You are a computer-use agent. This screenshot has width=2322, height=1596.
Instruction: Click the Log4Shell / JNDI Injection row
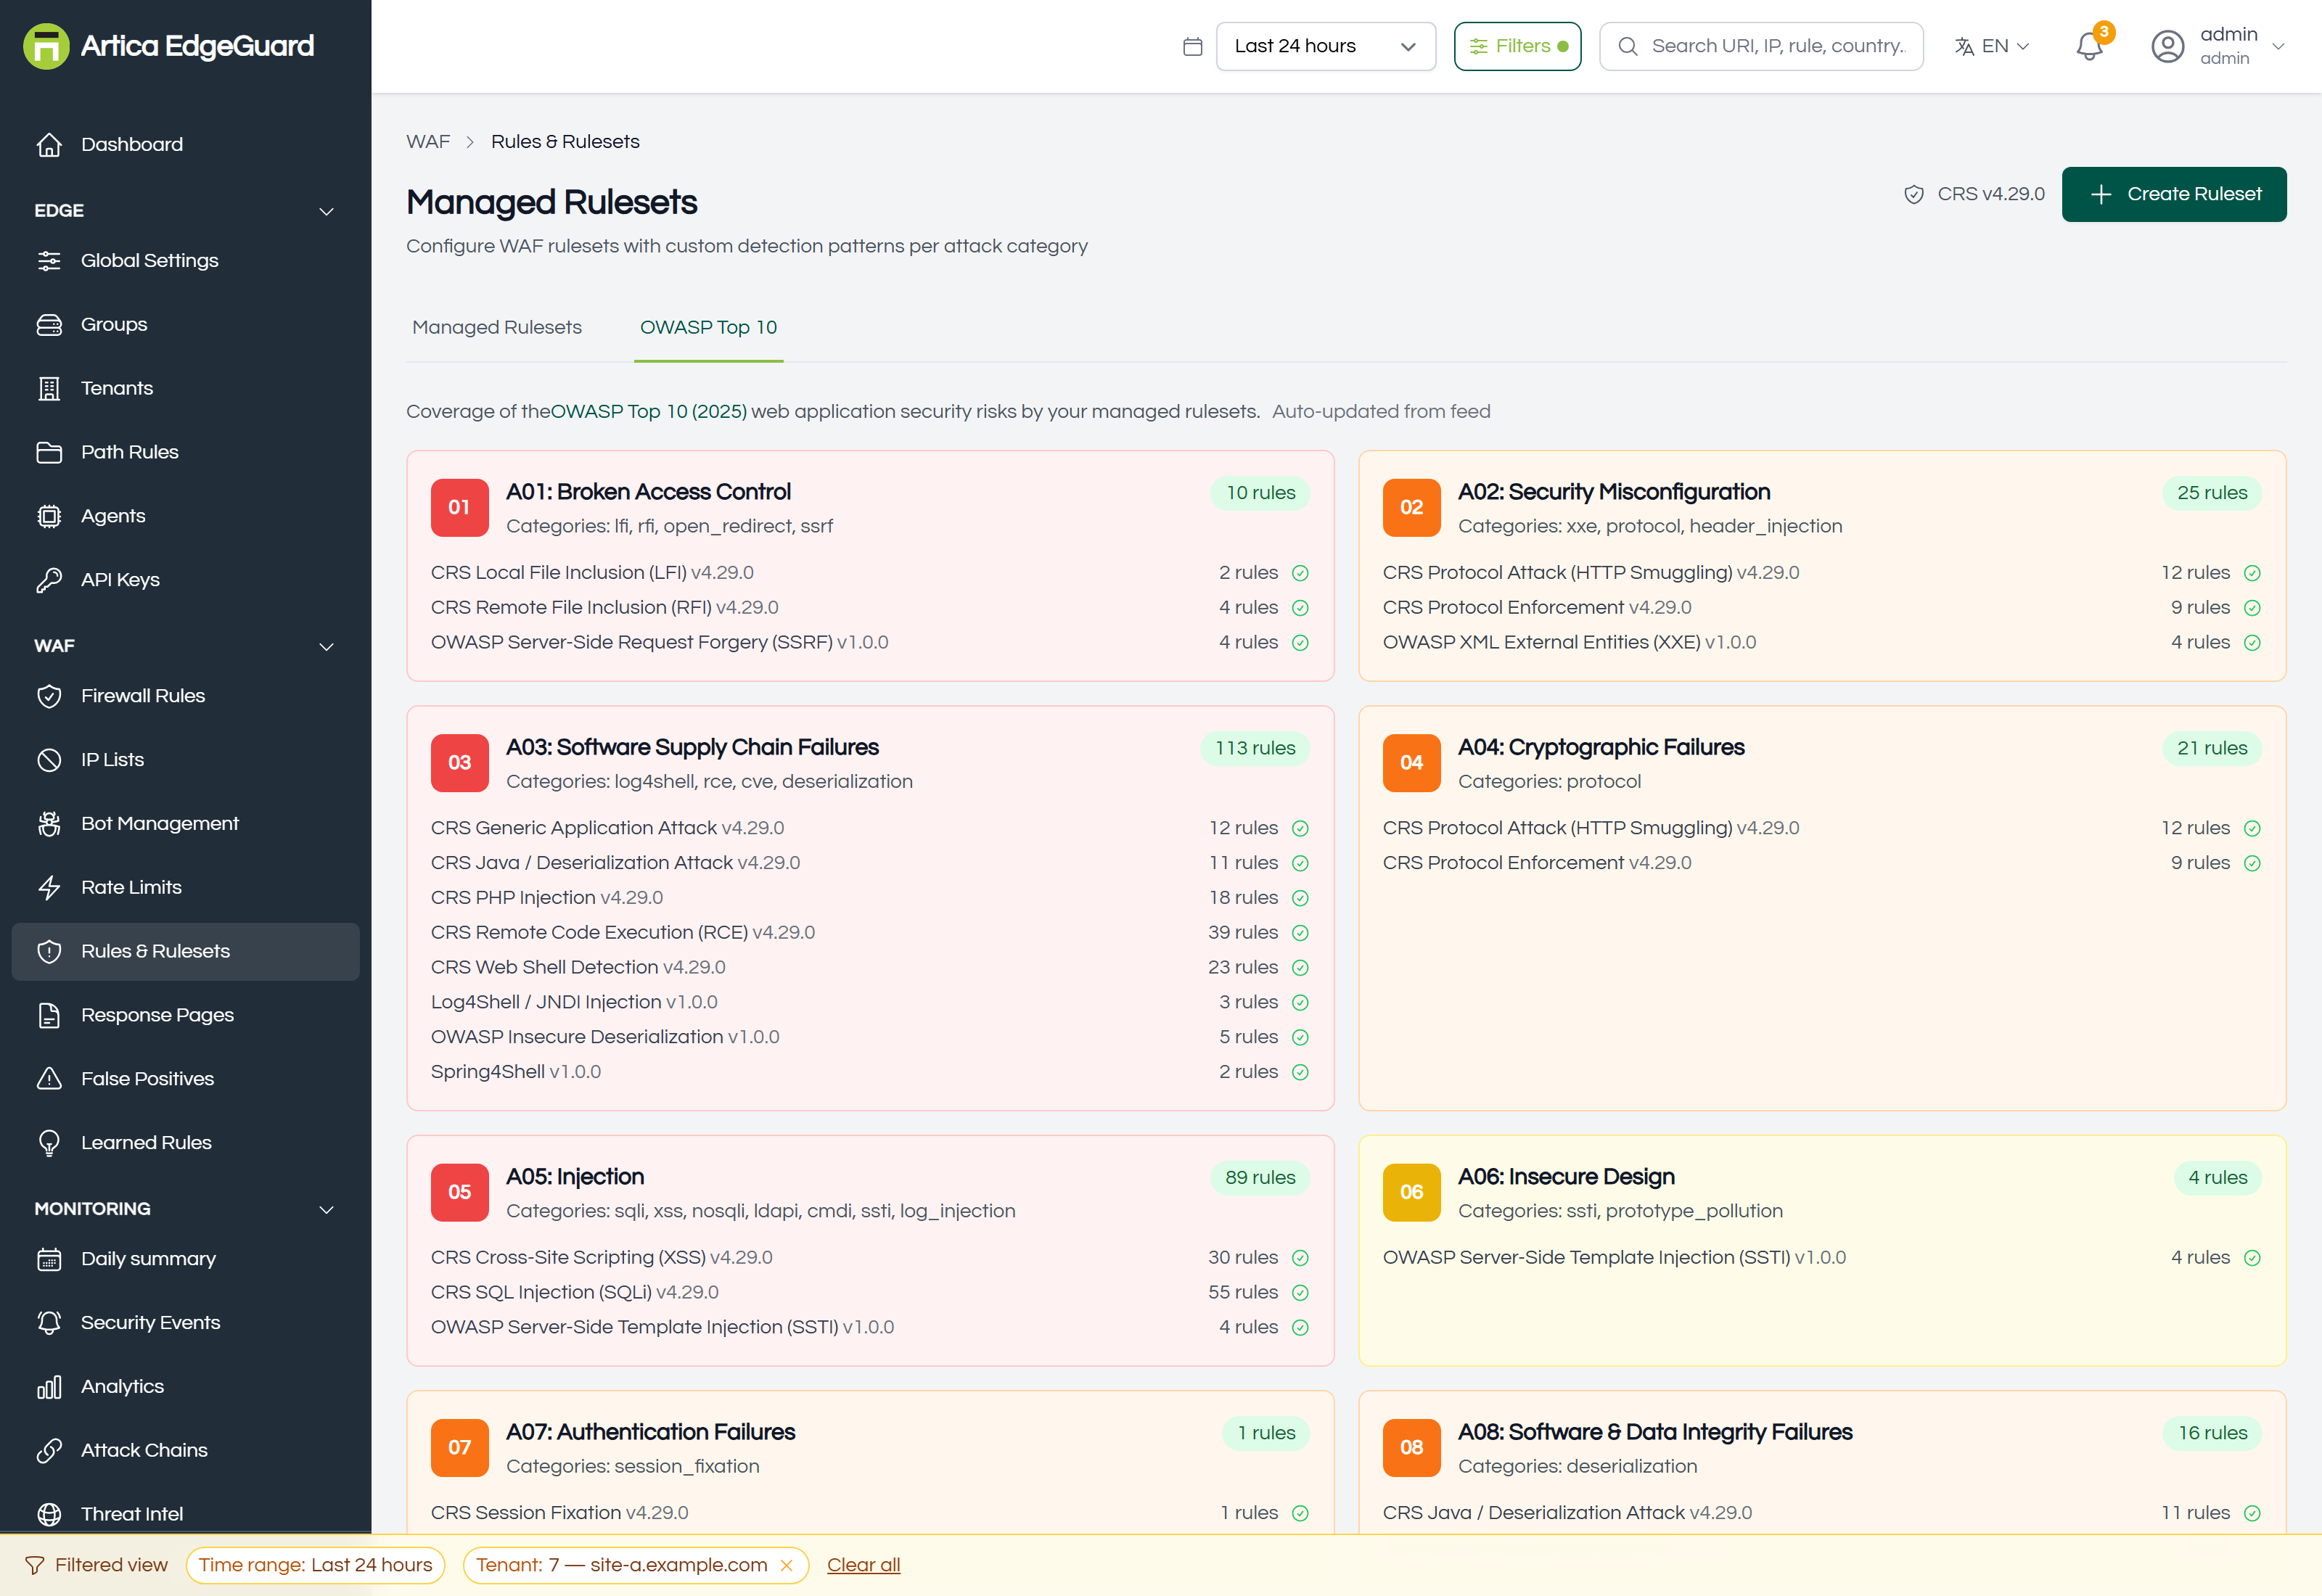(869, 1002)
